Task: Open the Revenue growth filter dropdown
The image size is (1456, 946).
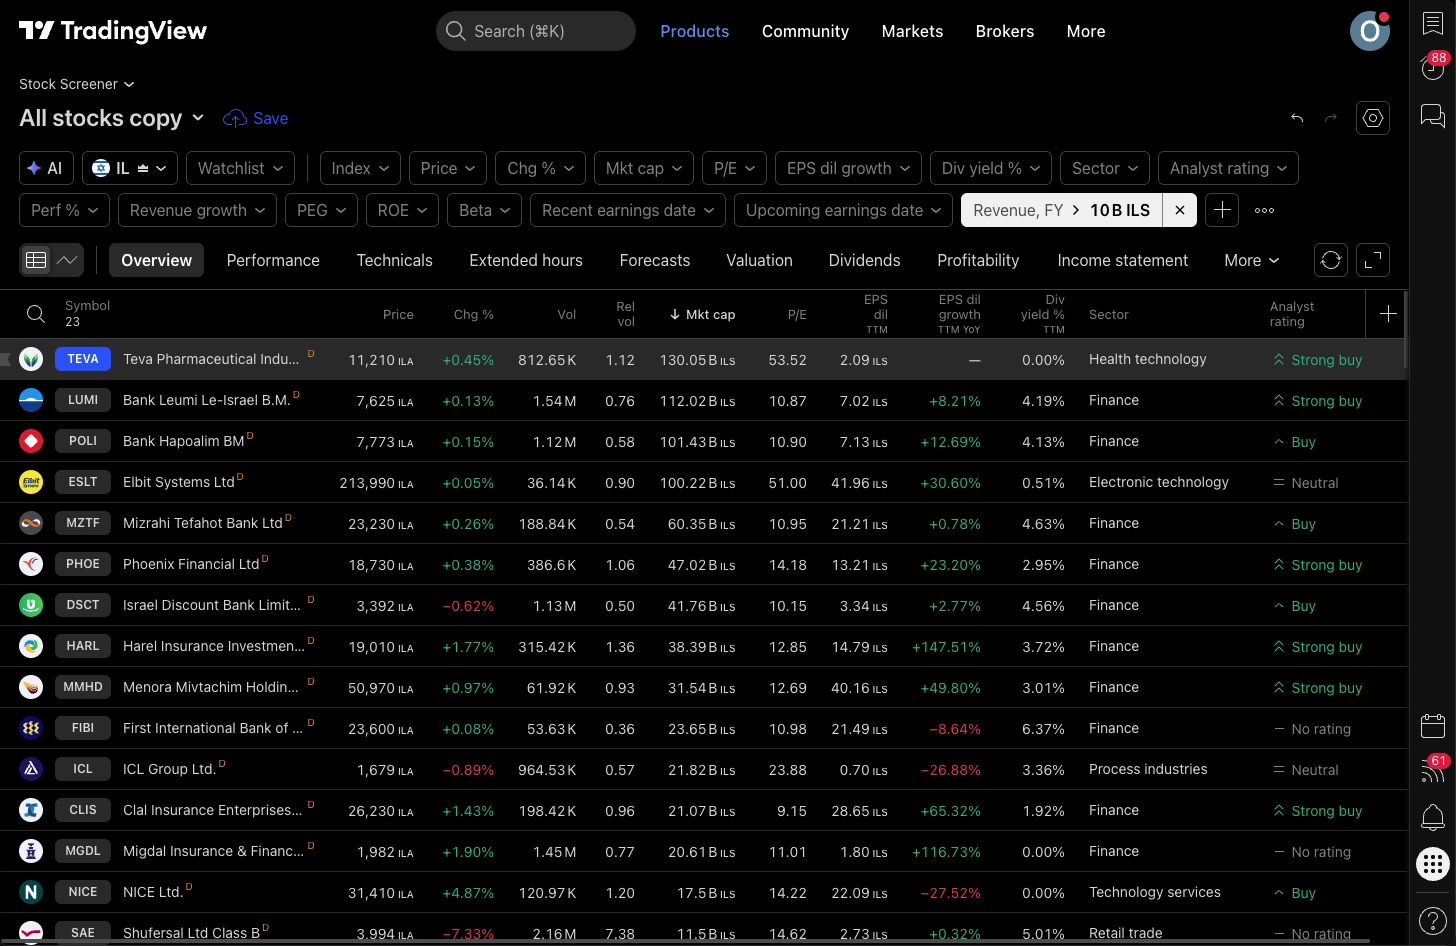Action: pyautogui.click(x=198, y=210)
